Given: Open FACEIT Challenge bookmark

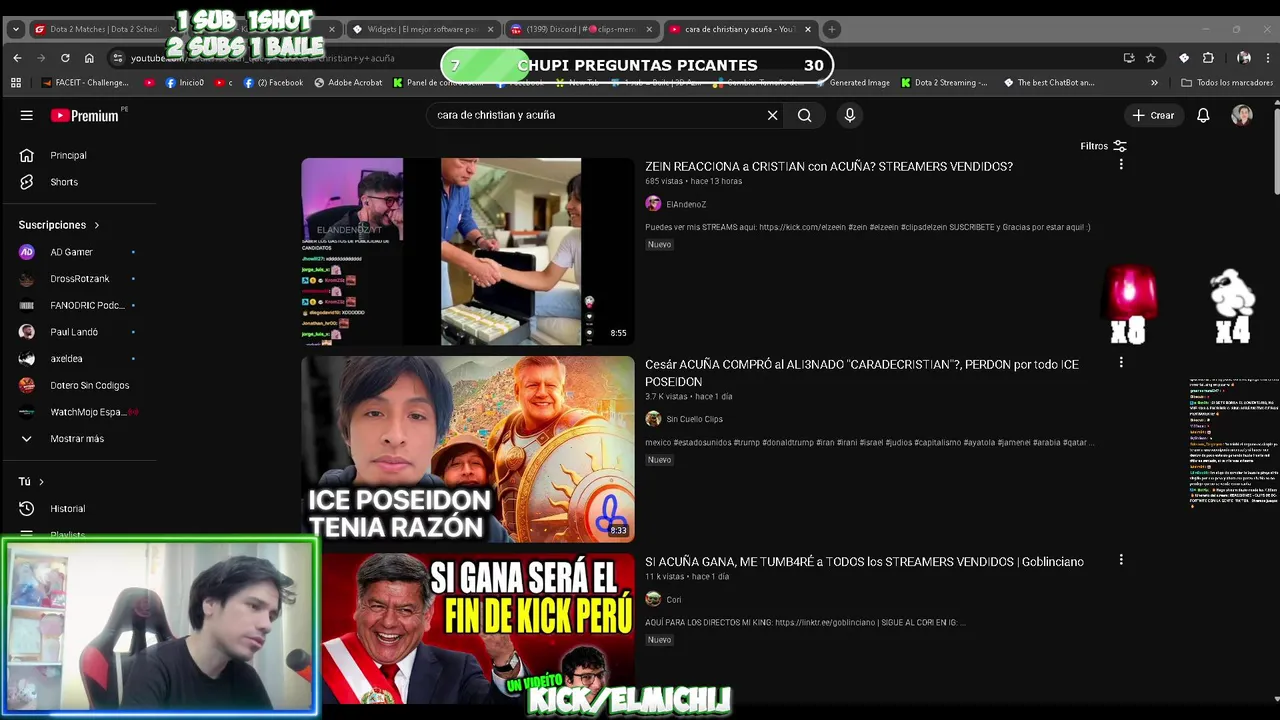Looking at the screenshot, I should (85, 83).
